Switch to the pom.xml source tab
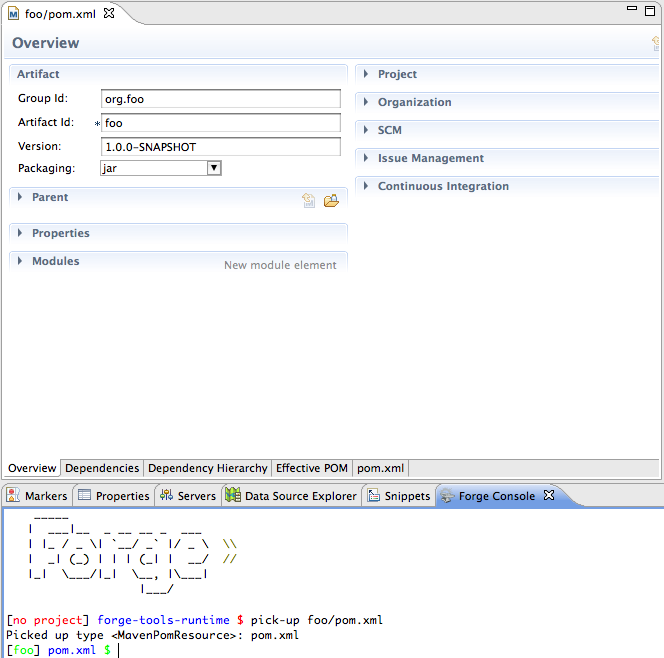 click(x=380, y=468)
